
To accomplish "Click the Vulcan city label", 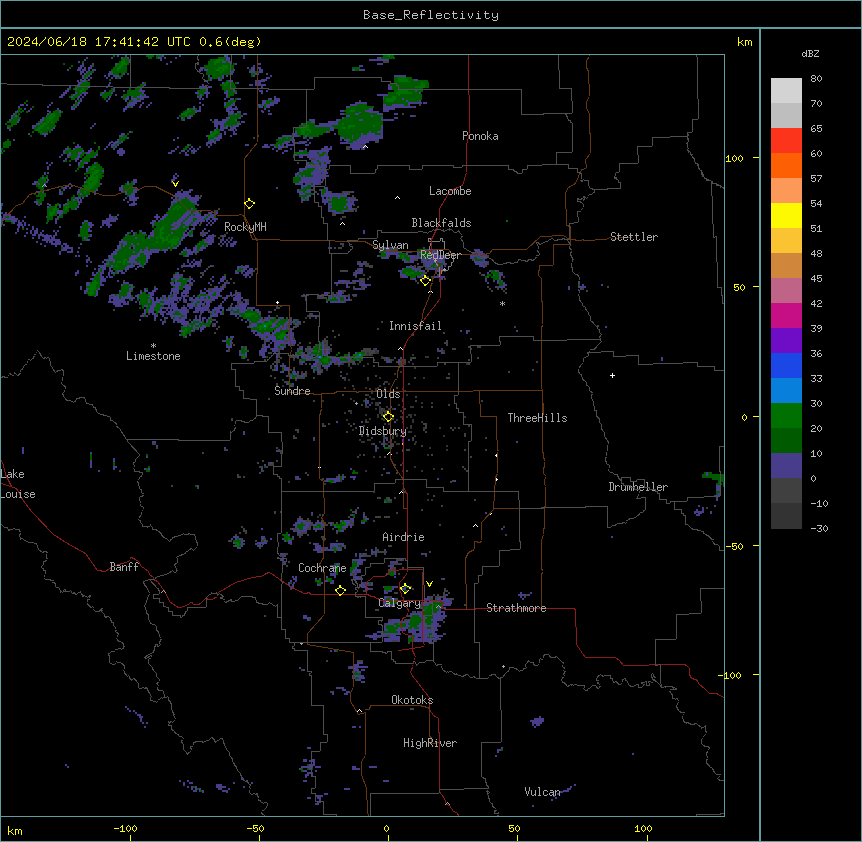I will pyautogui.click(x=542, y=792).
